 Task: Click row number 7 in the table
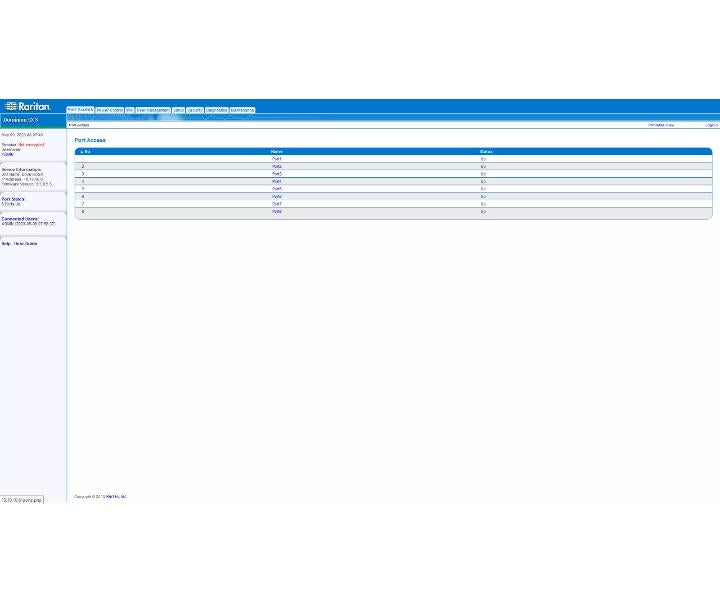(x=83, y=204)
